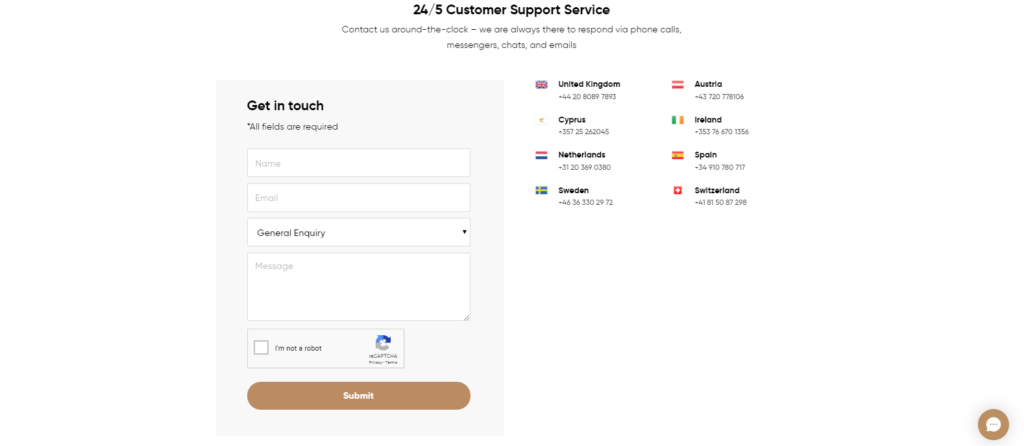
Task: Click the Spain flag icon
Action: point(678,155)
